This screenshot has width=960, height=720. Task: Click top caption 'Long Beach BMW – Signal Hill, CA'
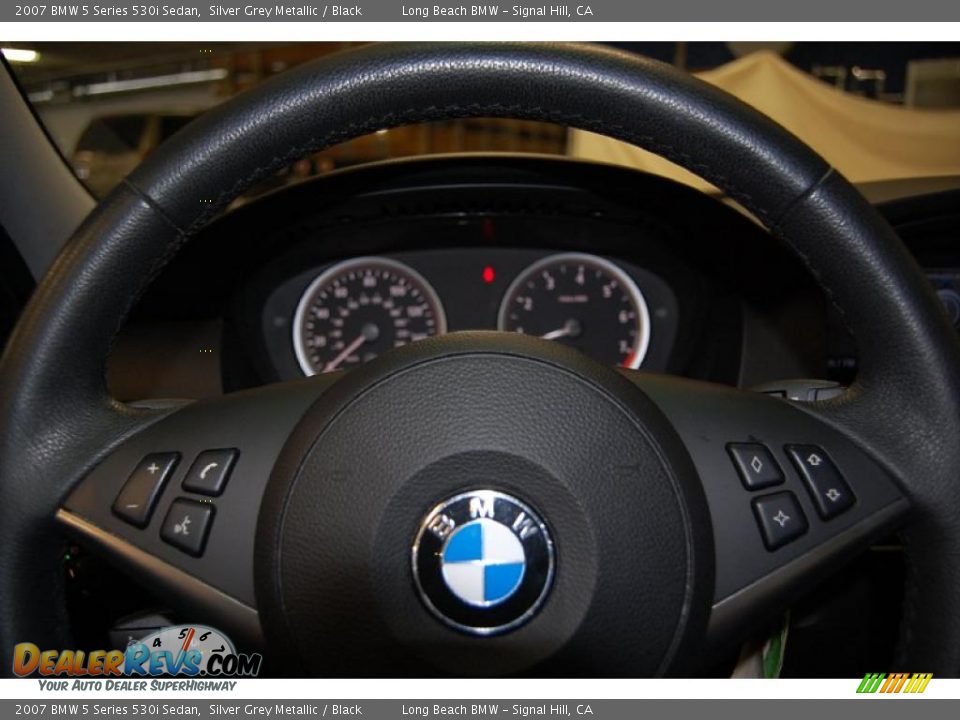pos(497,10)
